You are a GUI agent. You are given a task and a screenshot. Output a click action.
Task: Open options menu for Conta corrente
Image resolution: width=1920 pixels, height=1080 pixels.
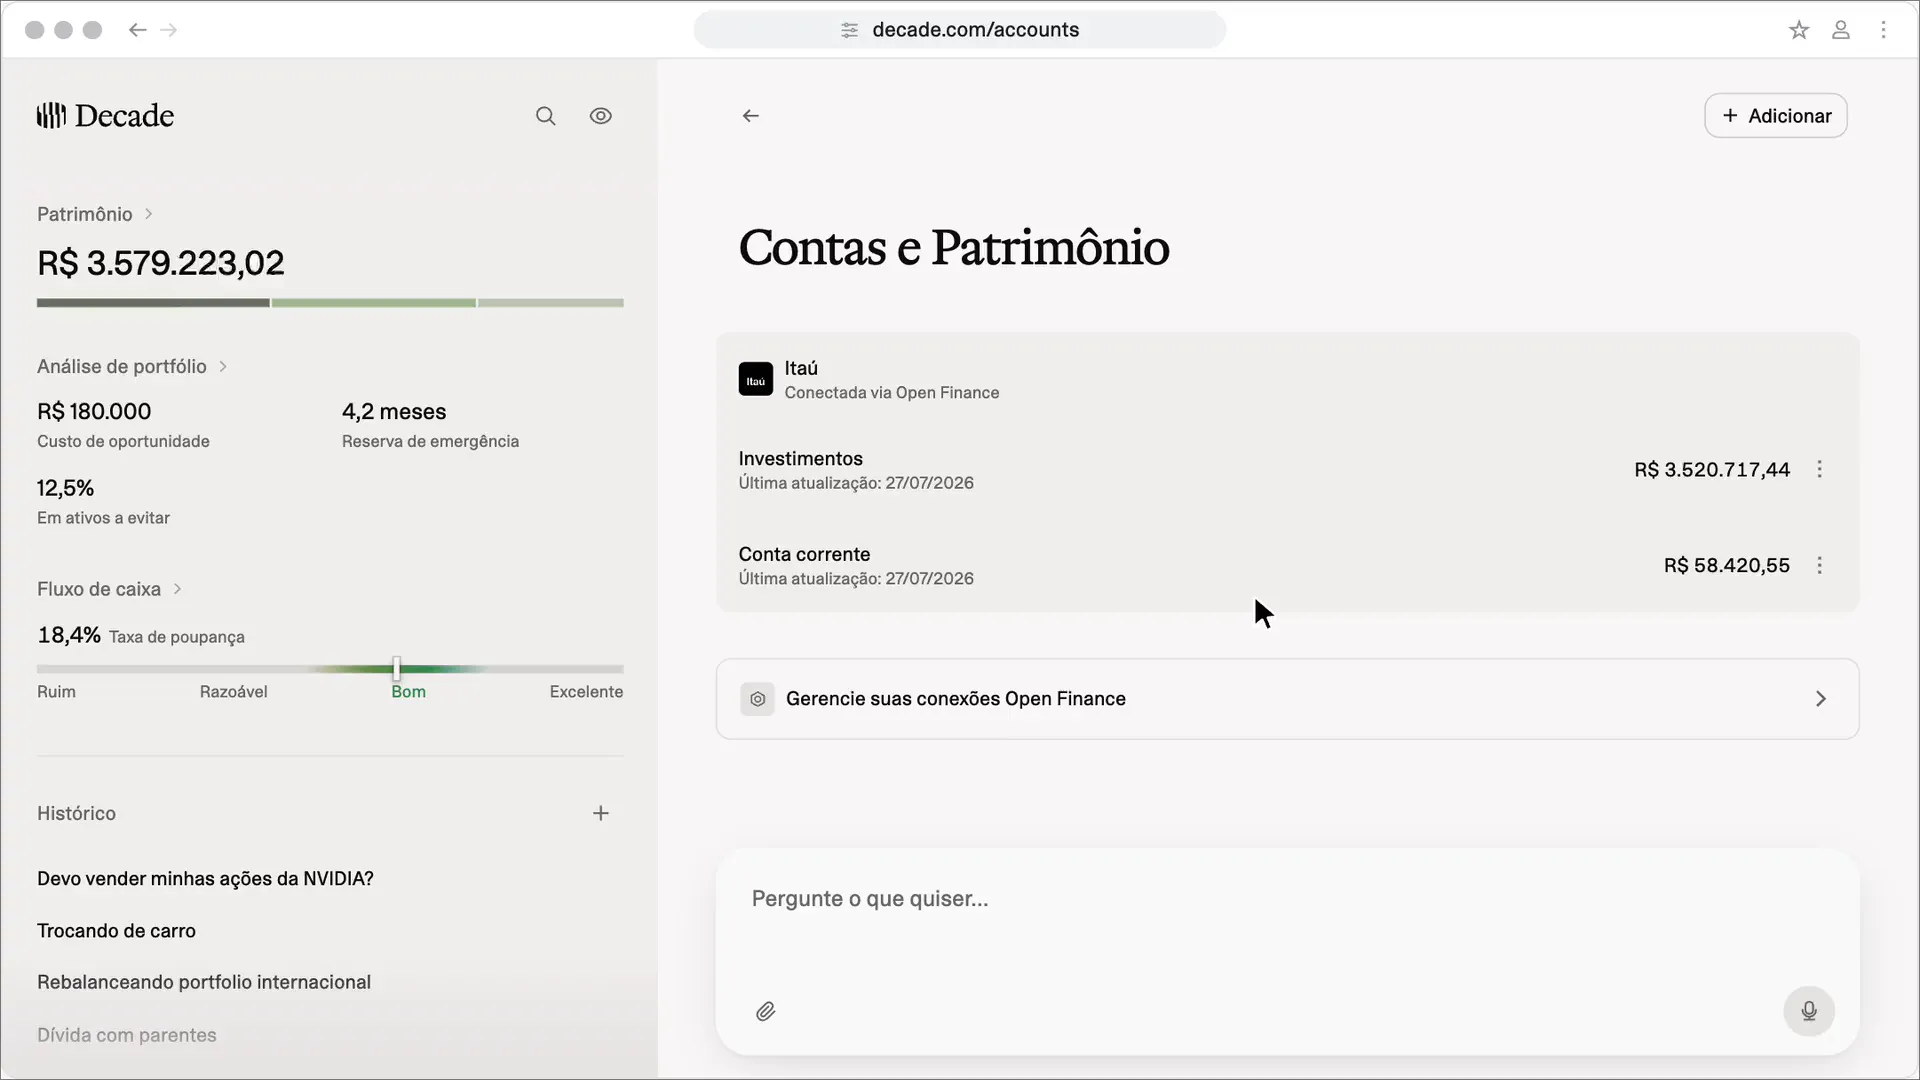pyautogui.click(x=1820, y=565)
